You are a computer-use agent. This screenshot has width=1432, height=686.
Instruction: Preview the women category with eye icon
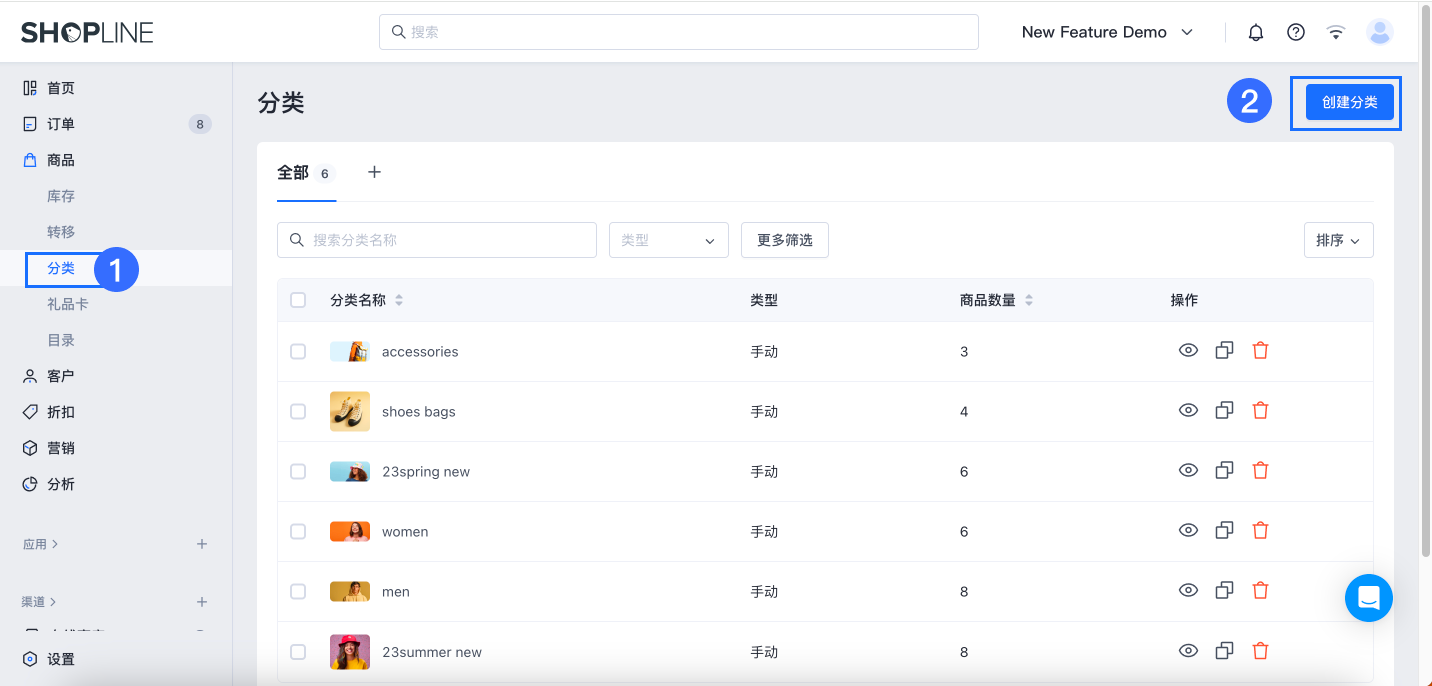point(1188,530)
